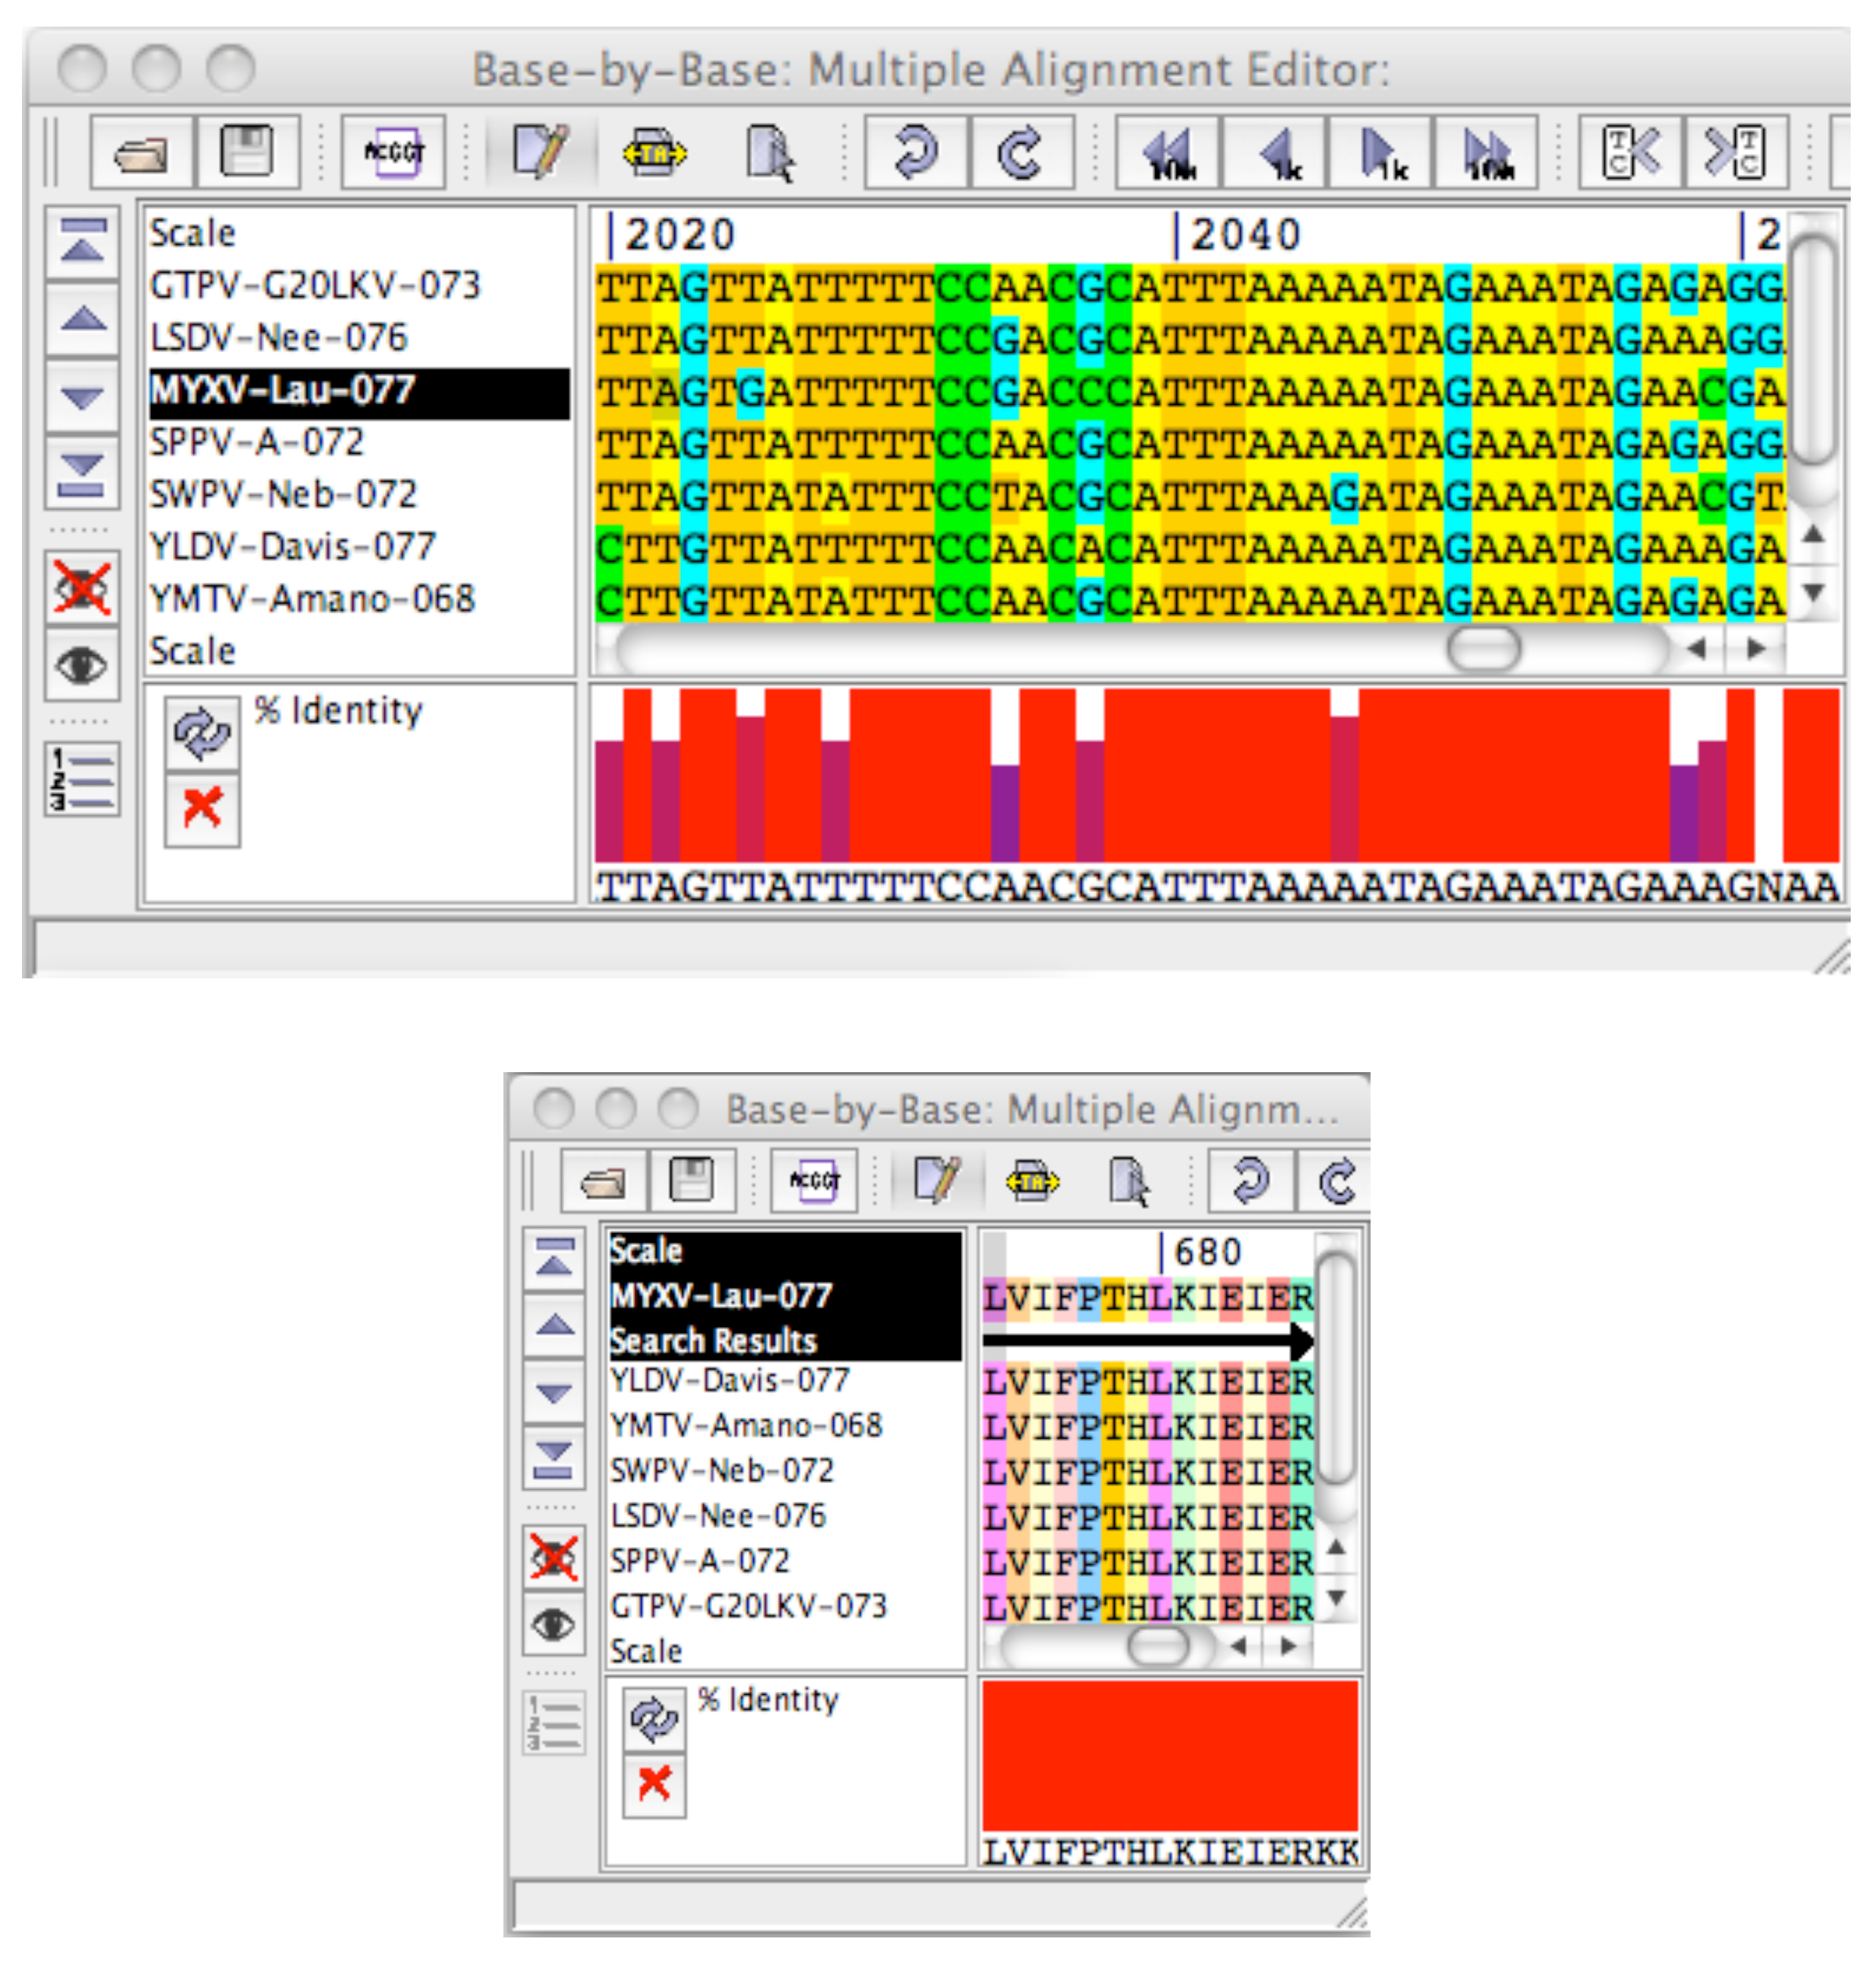The height and width of the screenshot is (1970, 1876).
Task: Save icon in bottom window toolbar
Action: coord(693,1181)
